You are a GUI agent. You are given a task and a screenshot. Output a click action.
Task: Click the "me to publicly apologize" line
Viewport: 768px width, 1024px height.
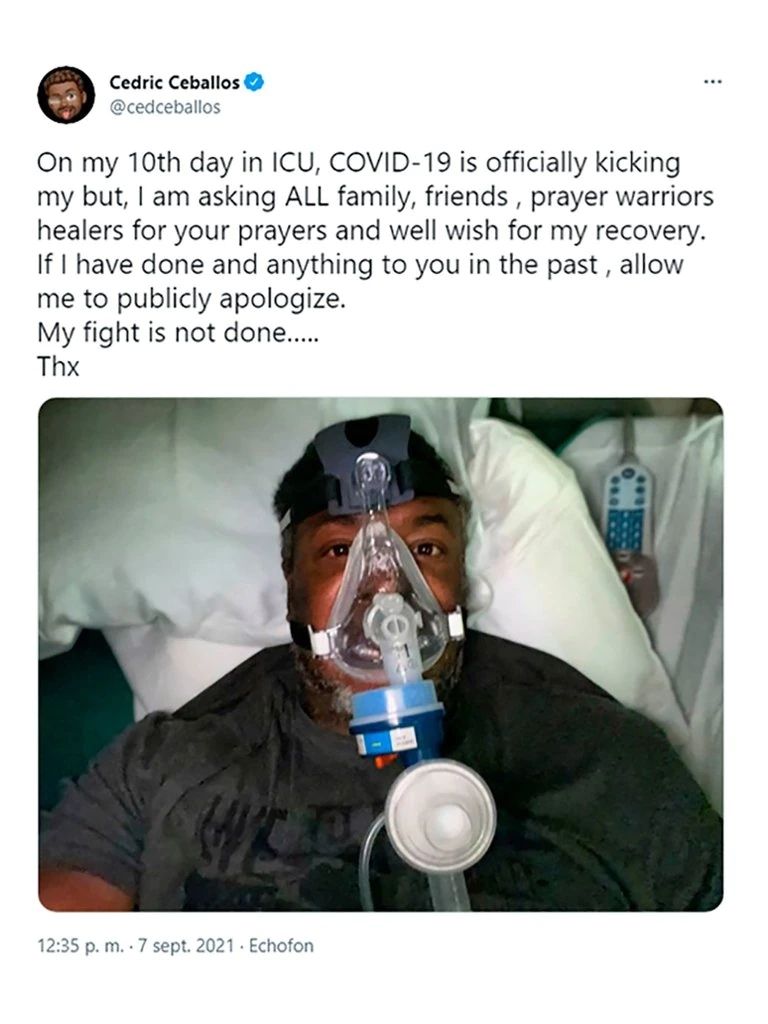coord(191,298)
